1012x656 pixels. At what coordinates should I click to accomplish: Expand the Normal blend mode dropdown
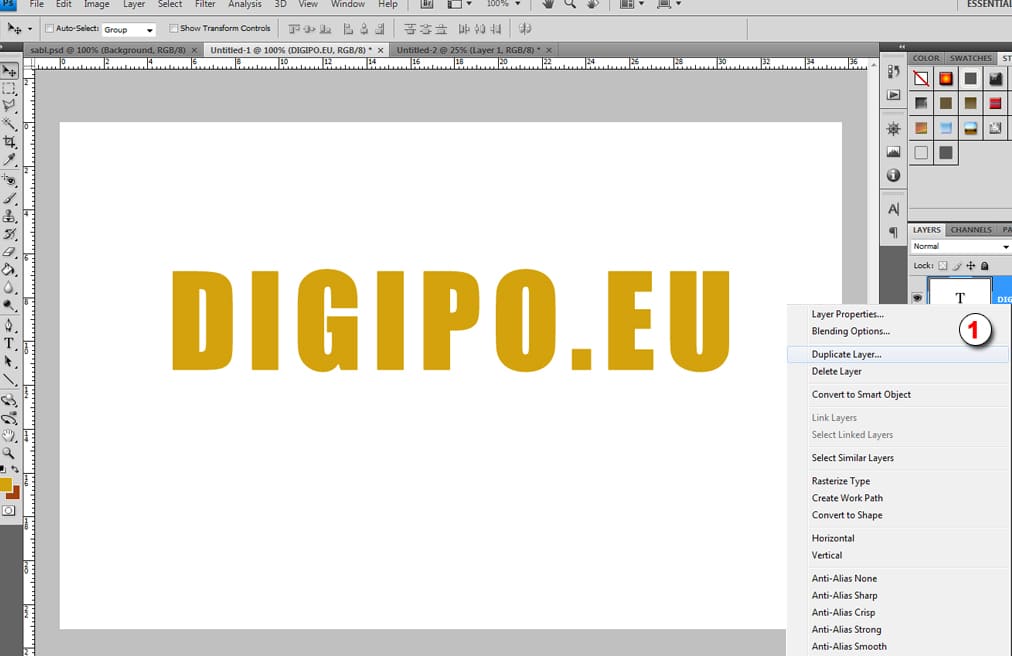(x=960, y=246)
